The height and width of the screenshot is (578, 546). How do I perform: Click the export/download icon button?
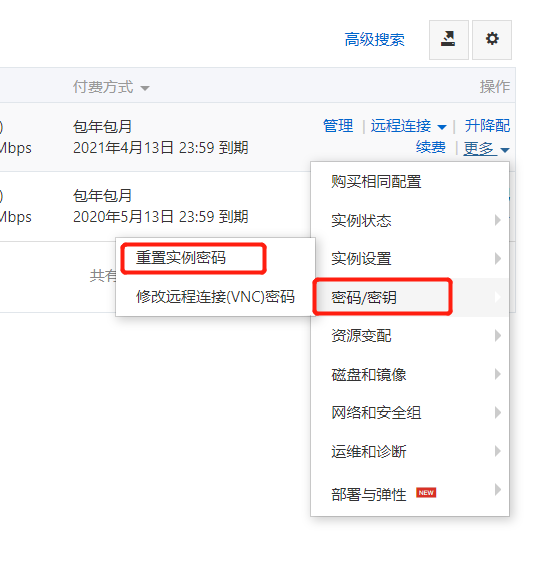click(x=449, y=39)
